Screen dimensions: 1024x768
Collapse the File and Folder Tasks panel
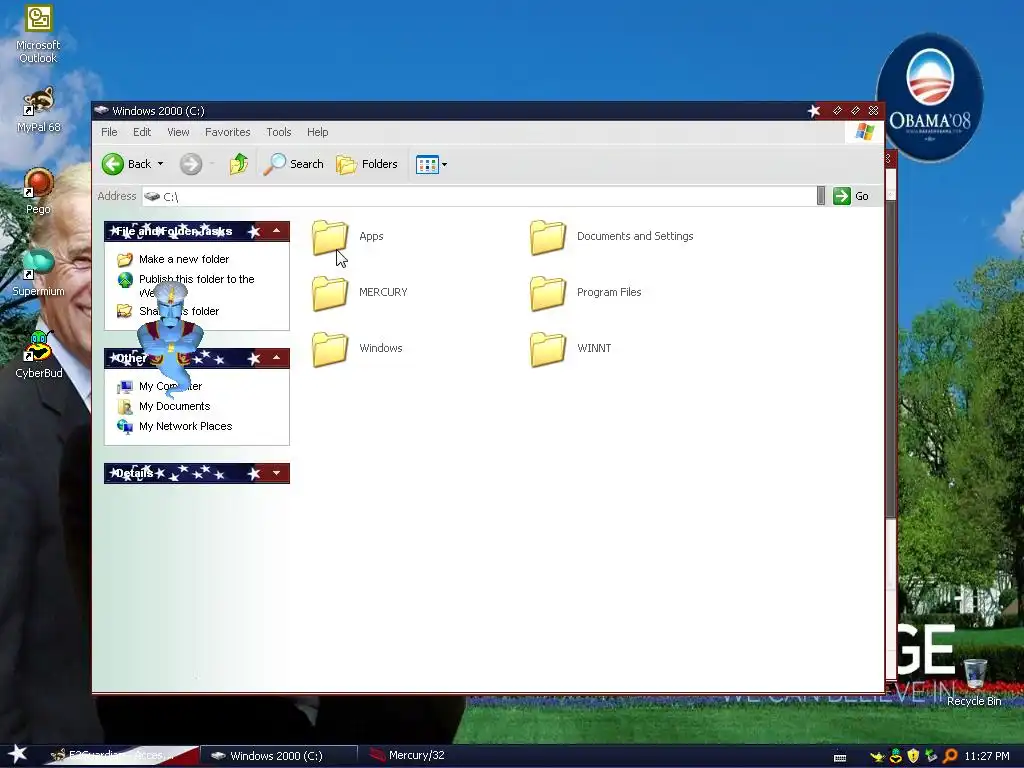point(276,231)
